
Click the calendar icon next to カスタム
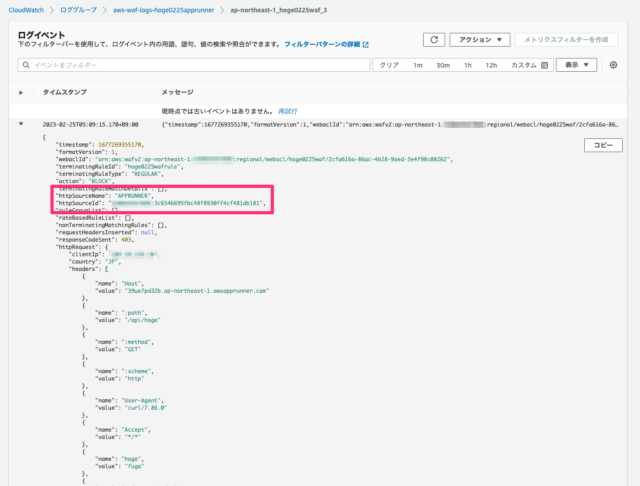tap(544, 65)
